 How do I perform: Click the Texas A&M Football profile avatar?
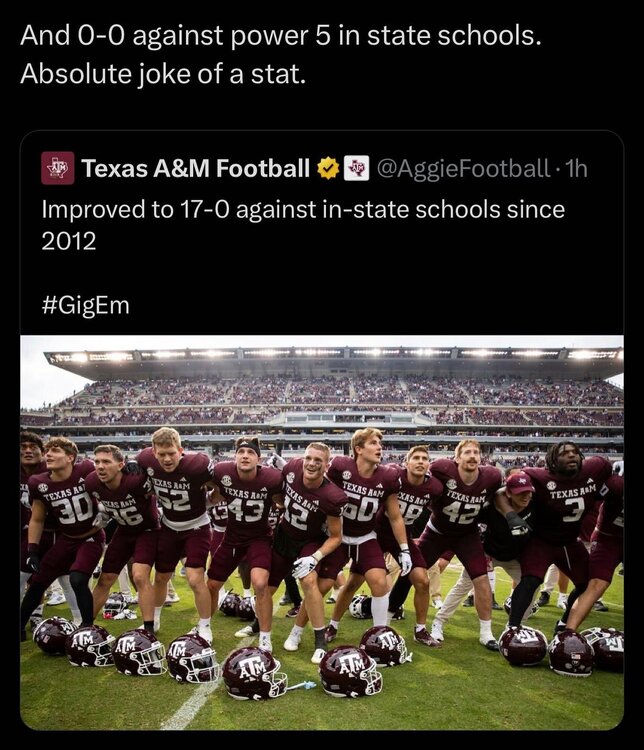tap(57, 168)
